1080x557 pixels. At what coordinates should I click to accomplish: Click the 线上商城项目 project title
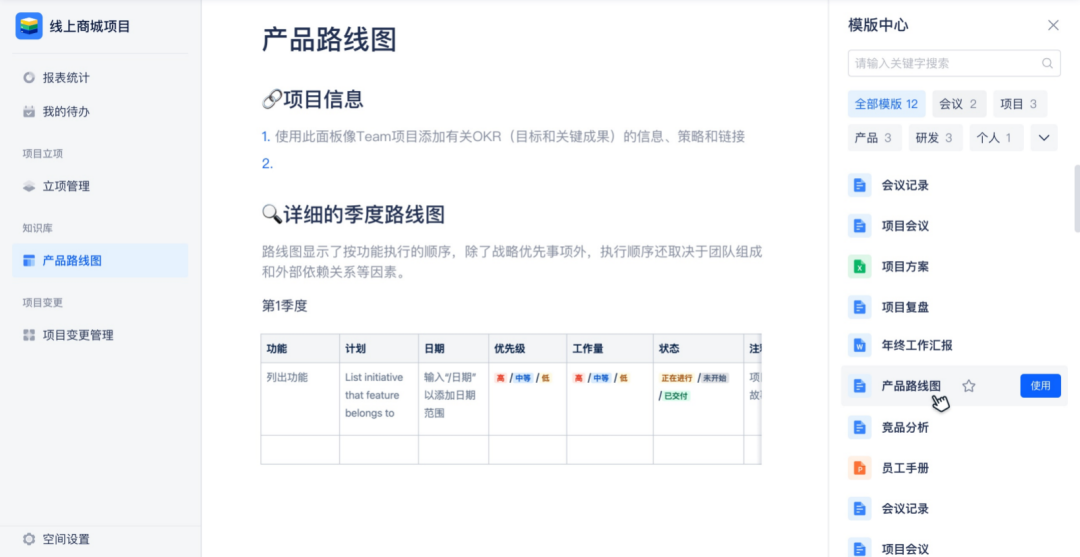pyautogui.click(x=90, y=27)
